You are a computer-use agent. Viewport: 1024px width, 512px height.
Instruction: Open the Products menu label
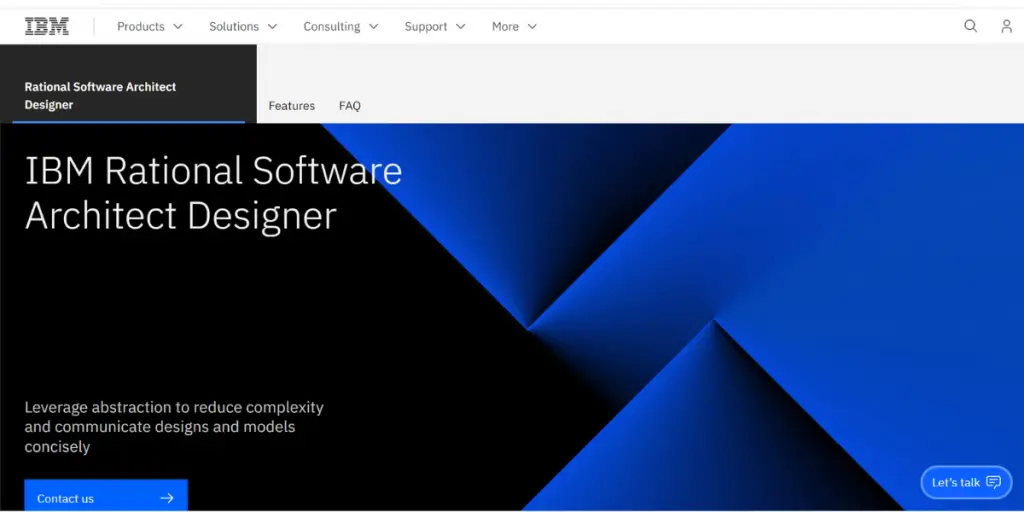(140, 26)
